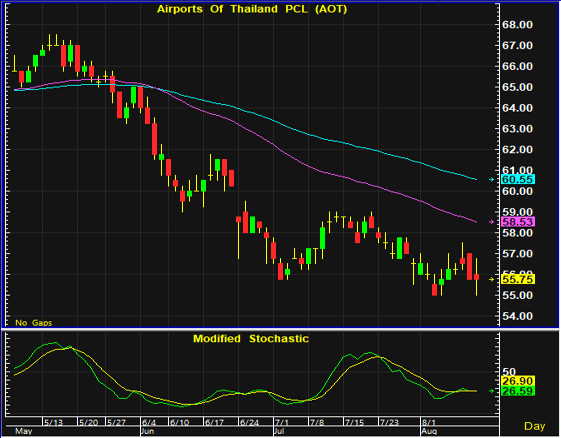Click the Jul month label
This screenshot has height=438, width=561.
279,431
